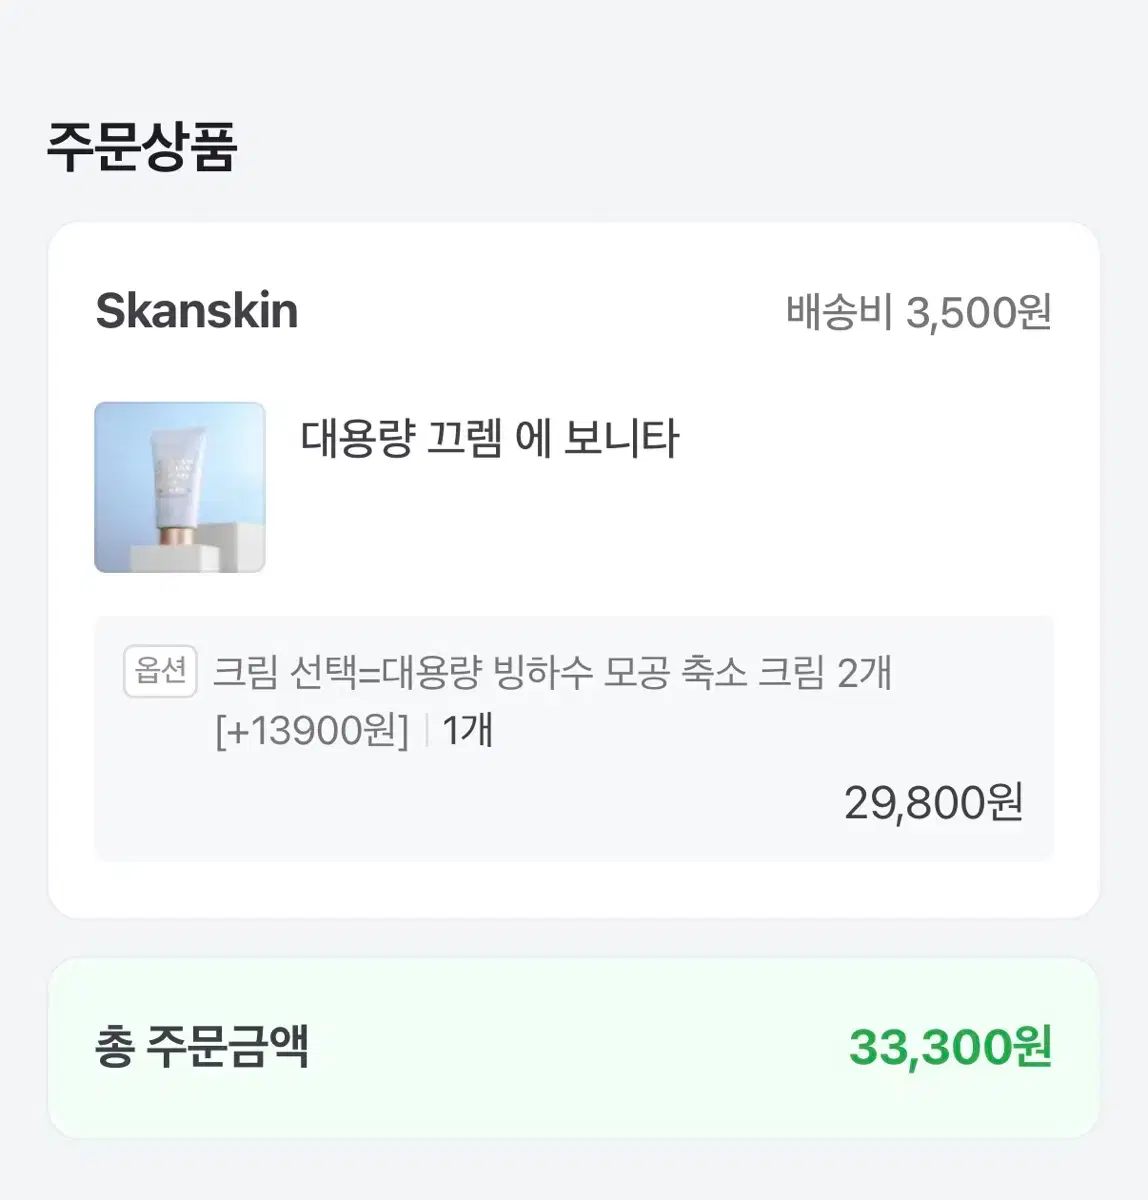Tap the 옵션 badge label
Image resolution: width=1148 pixels, height=1200 pixels.
tap(161, 671)
